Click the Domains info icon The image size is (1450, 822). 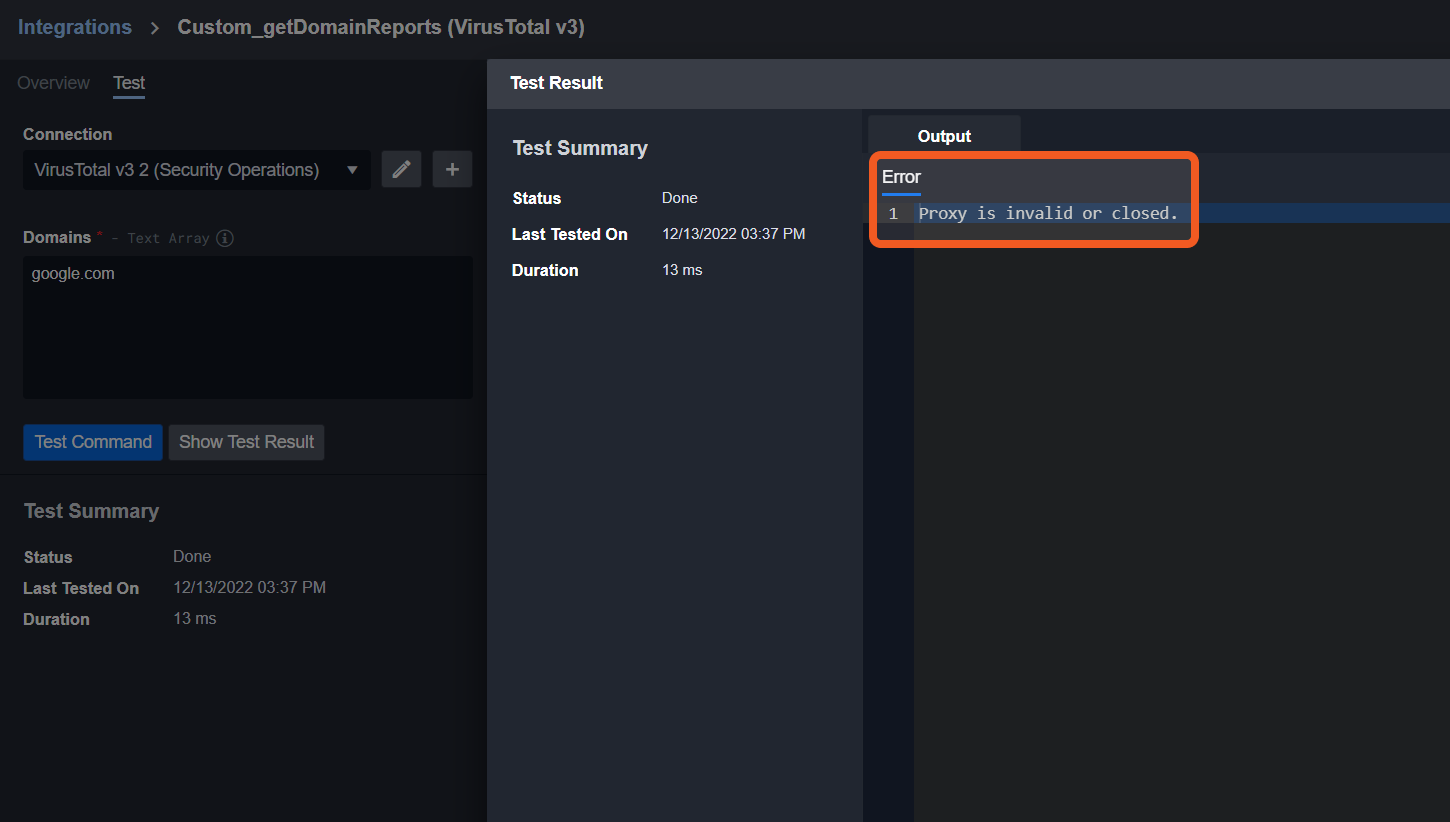pos(225,238)
